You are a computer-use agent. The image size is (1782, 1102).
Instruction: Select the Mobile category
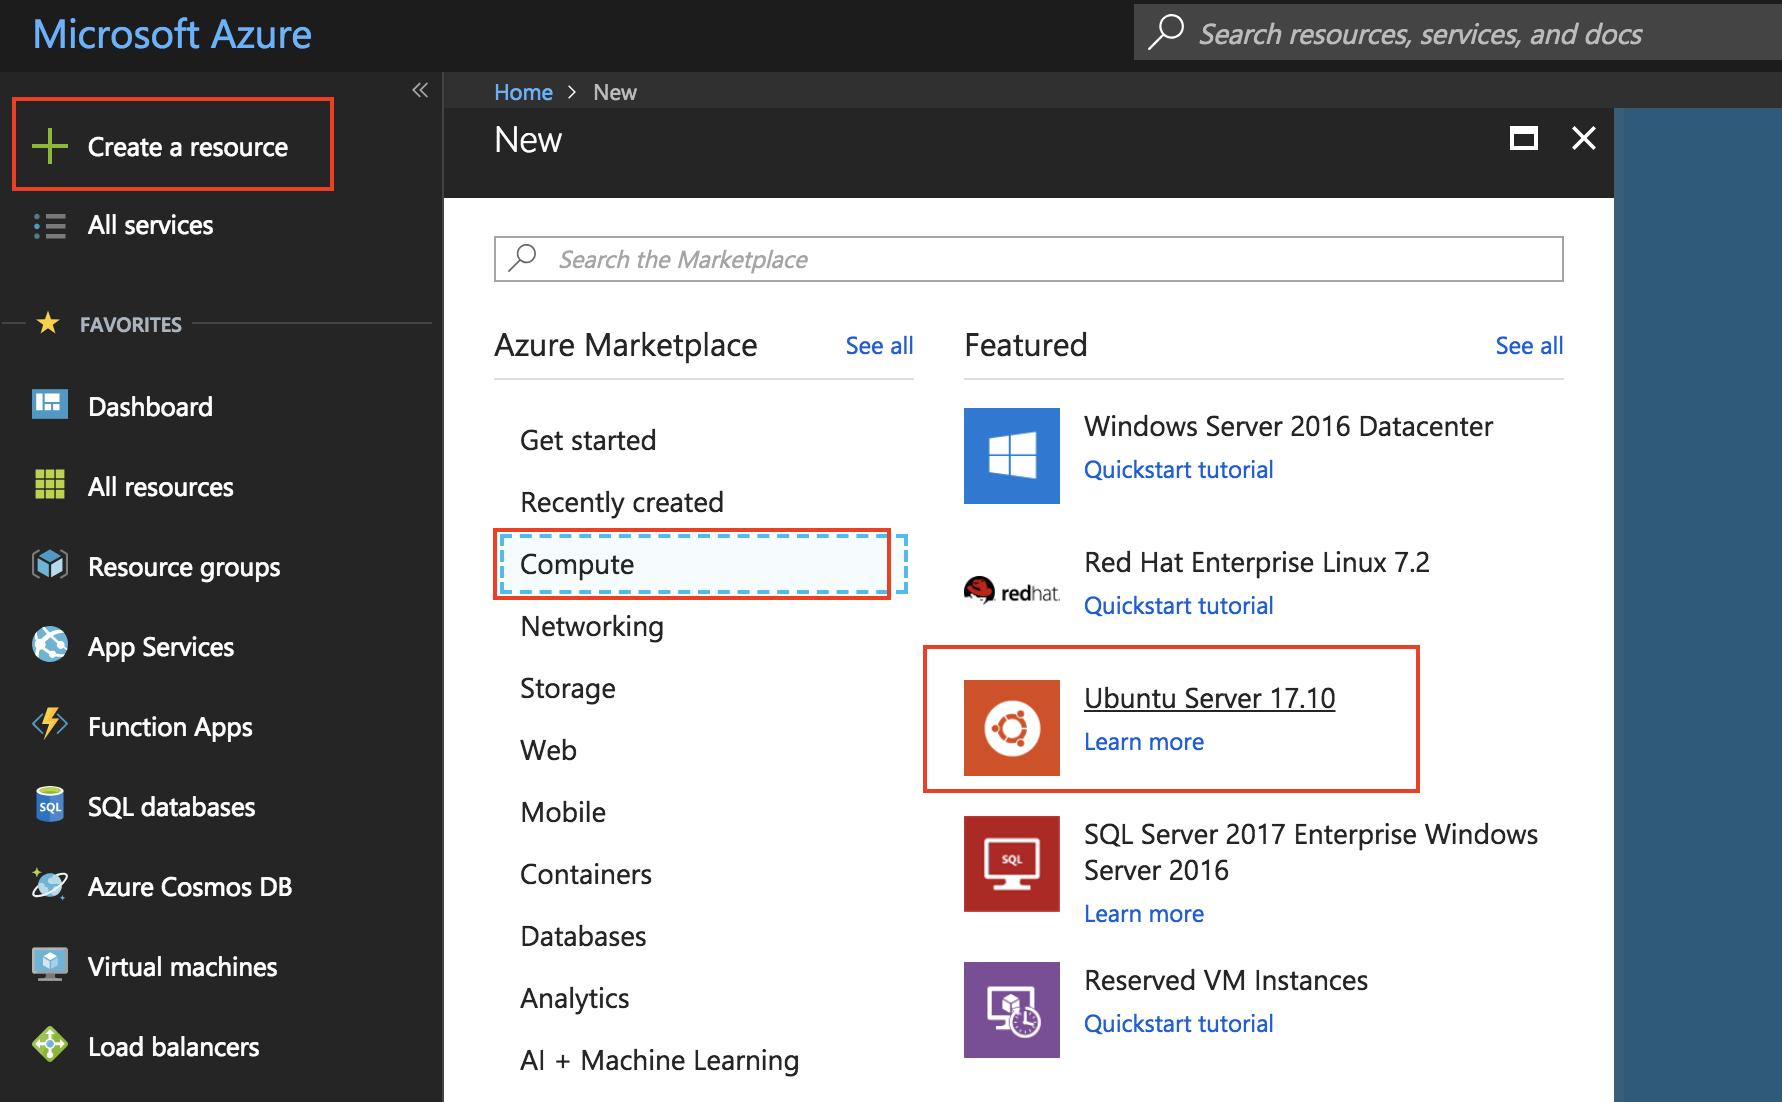pyautogui.click(x=563, y=812)
